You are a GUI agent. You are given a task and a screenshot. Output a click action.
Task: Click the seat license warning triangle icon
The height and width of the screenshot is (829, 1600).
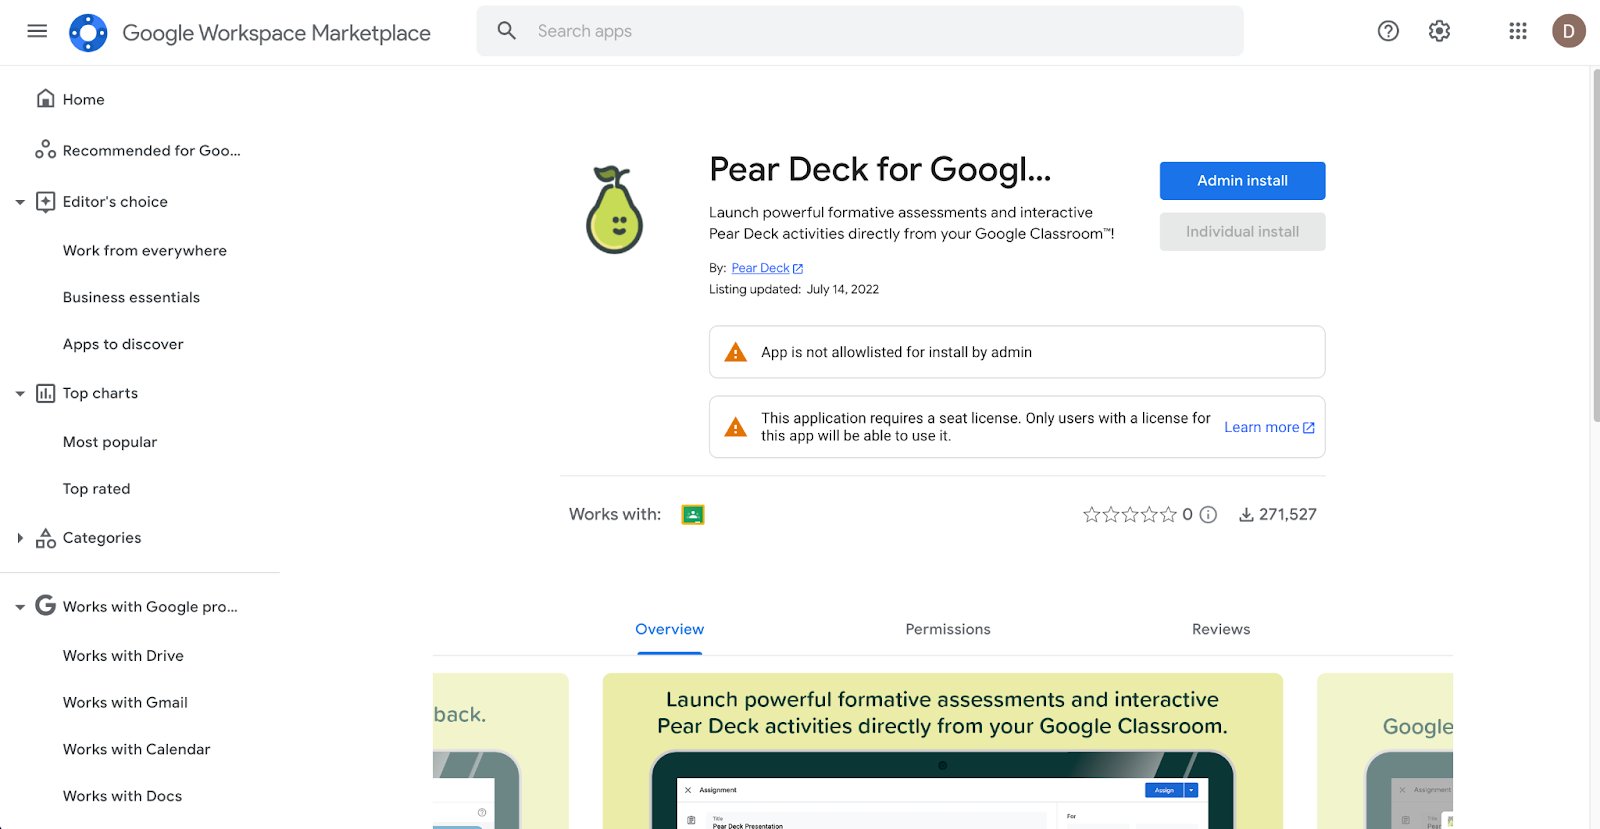[x=736, y=427]
